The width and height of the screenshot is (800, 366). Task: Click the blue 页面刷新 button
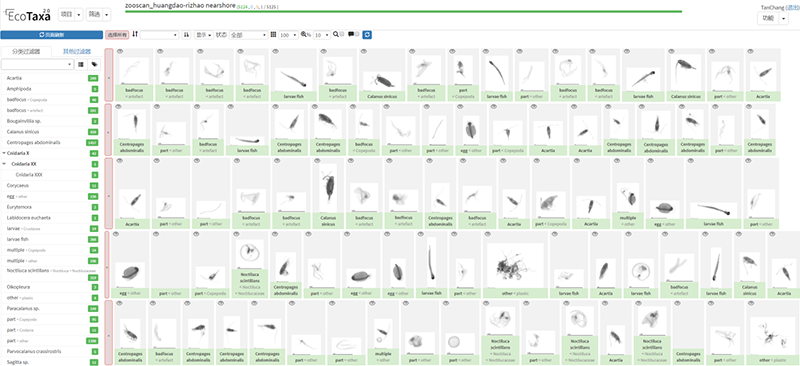click(52, 35)
